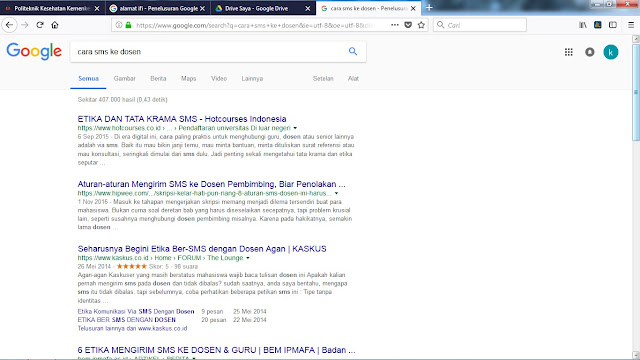Open 'ETIKA BER SMS DENGAN DOSEN' sublink
The width and height of the screenshot is (640, 360).
pyautogui.click(x=127, y=320)
